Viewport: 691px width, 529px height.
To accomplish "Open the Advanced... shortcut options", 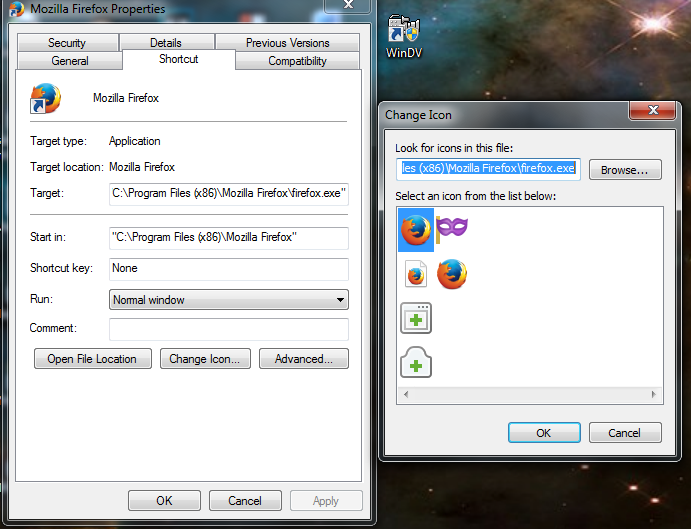I will coord(304,359).
